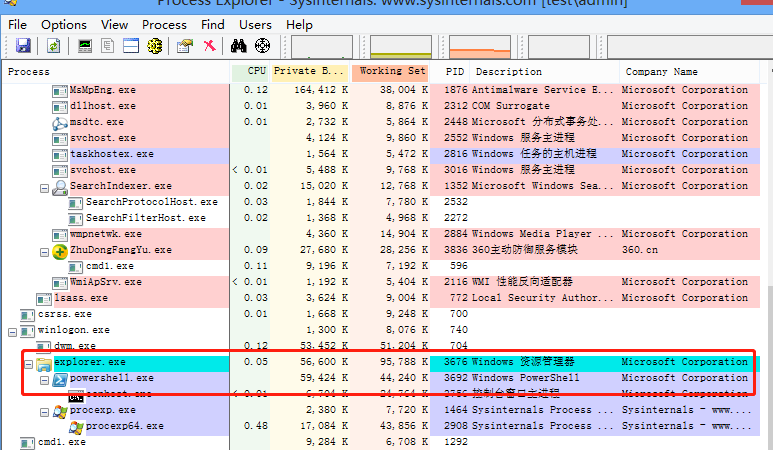Click the wmpnetwk.exe process icon
773x450 pixels.
pos(60,235)
